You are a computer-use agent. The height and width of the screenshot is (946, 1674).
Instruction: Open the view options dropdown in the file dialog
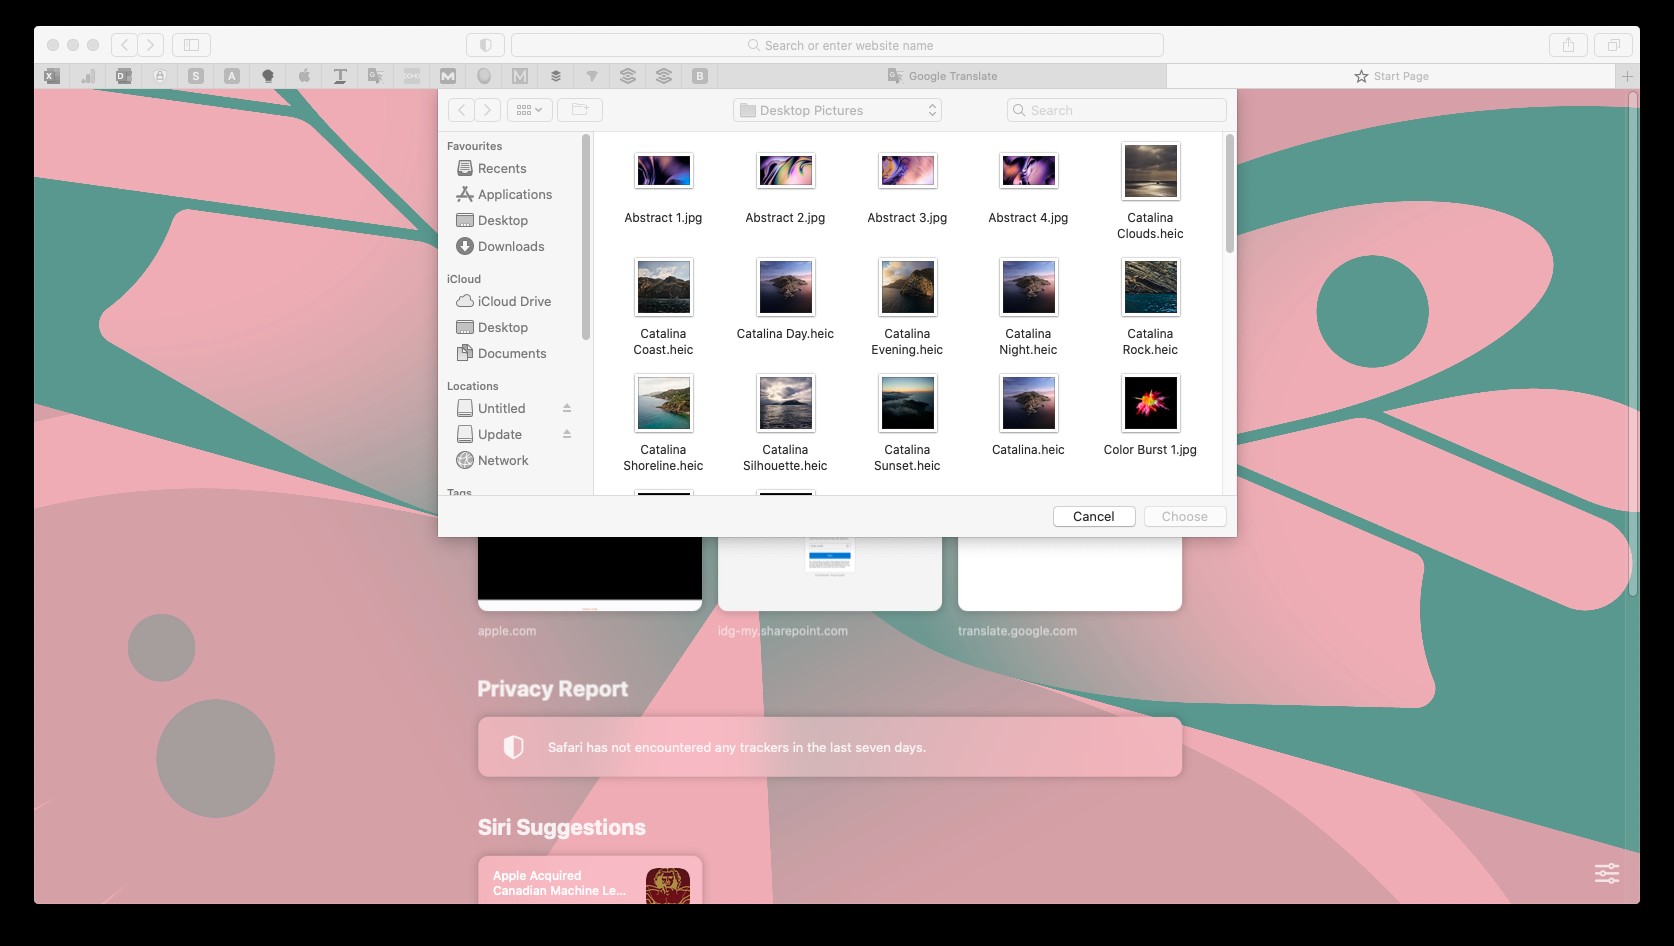click(x=529, y=110)
